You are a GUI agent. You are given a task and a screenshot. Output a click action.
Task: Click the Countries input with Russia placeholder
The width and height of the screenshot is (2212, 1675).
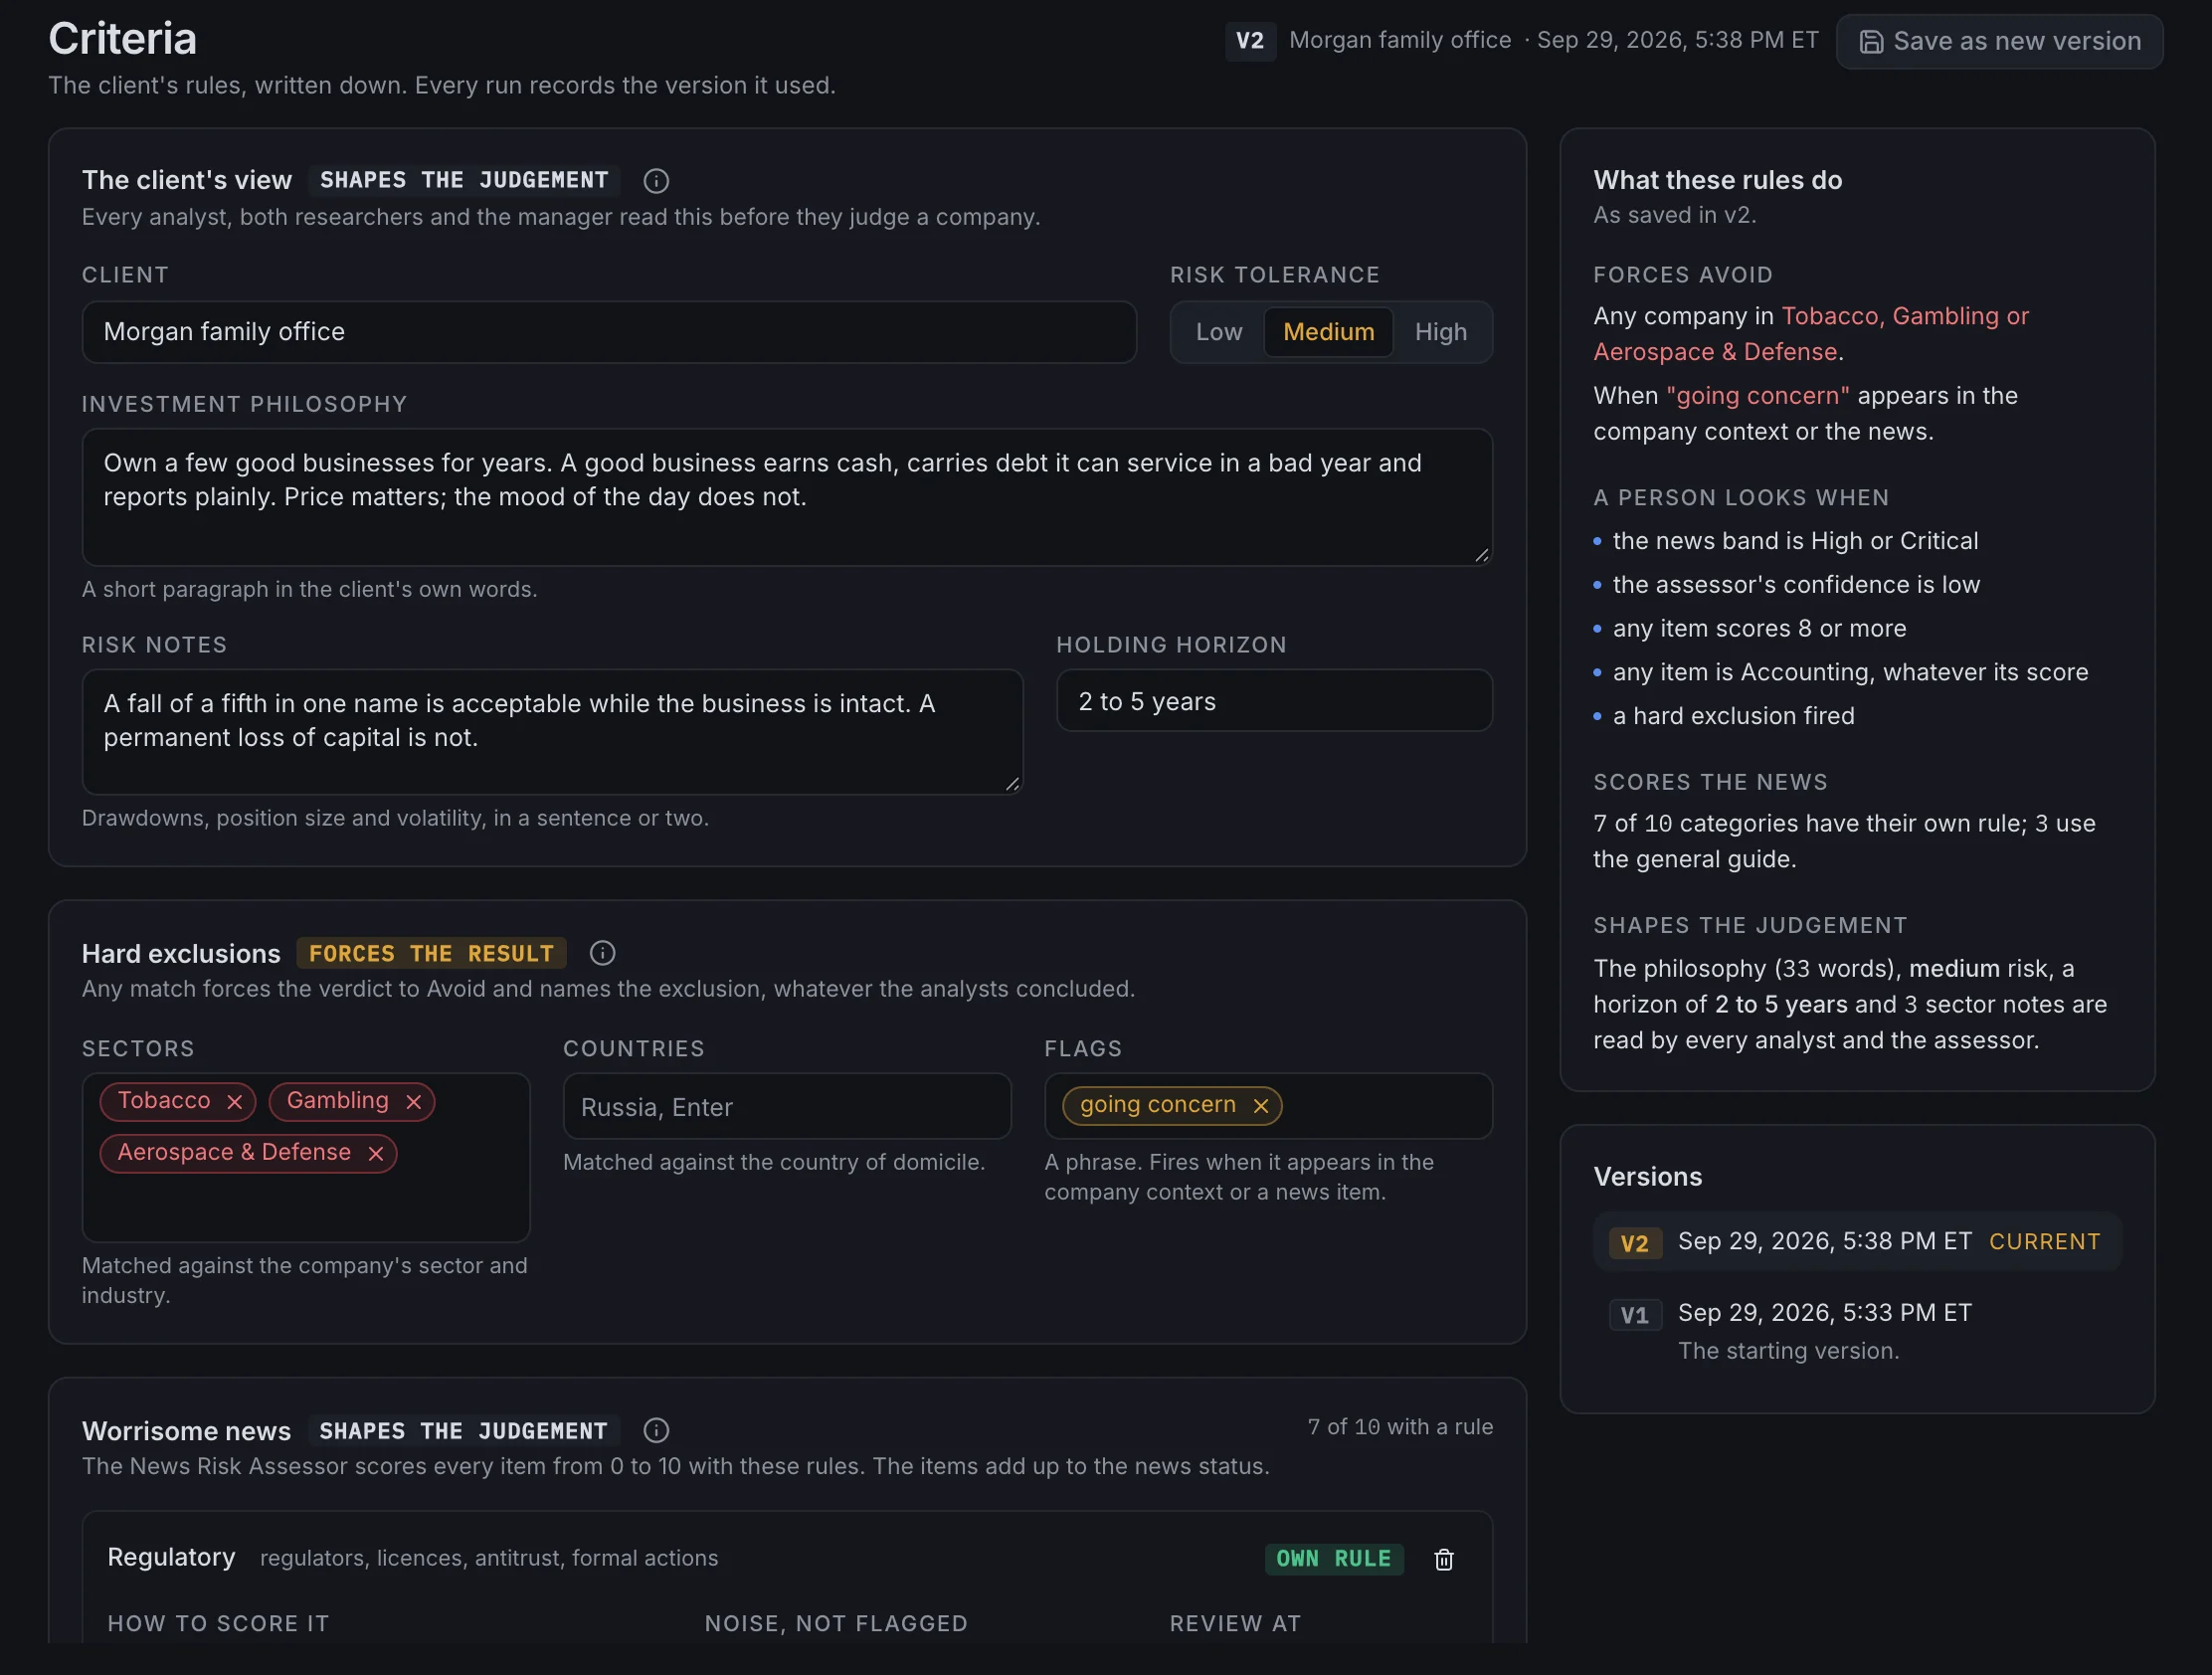click(787, 1106)
